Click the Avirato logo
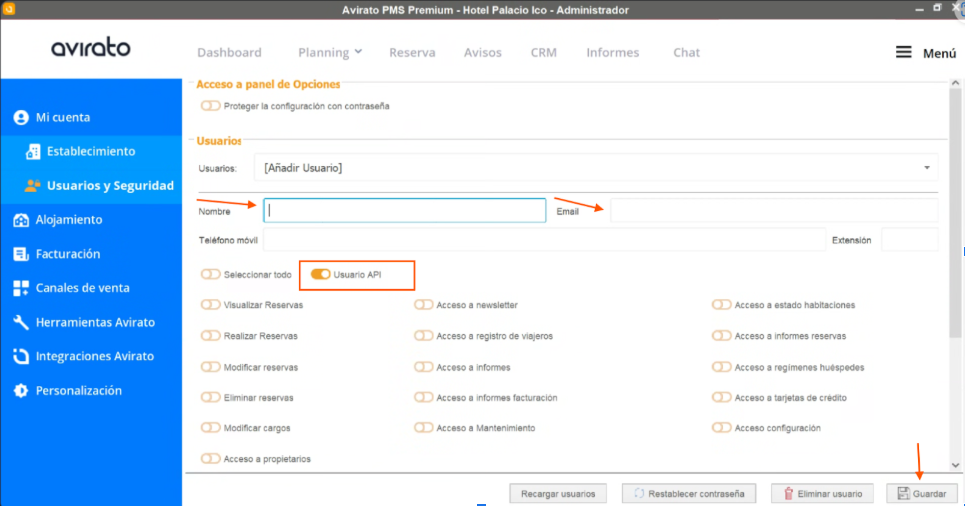This screenshot has height=506, width=965. [x=91, y=47]
